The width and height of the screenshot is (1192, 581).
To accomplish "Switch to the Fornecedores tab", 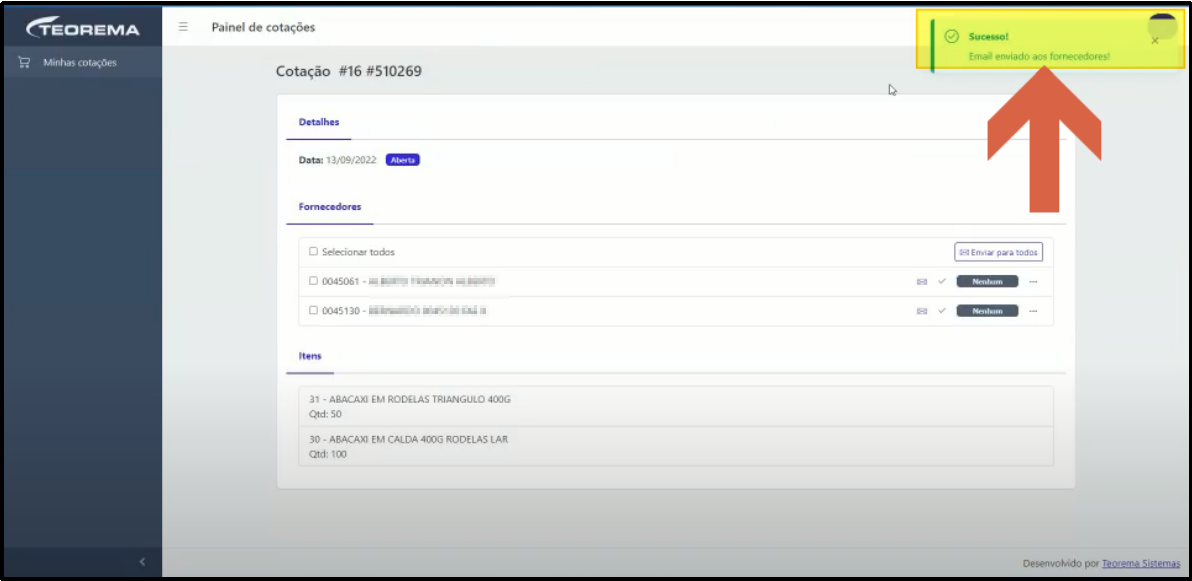I will [x=330, y=206].
